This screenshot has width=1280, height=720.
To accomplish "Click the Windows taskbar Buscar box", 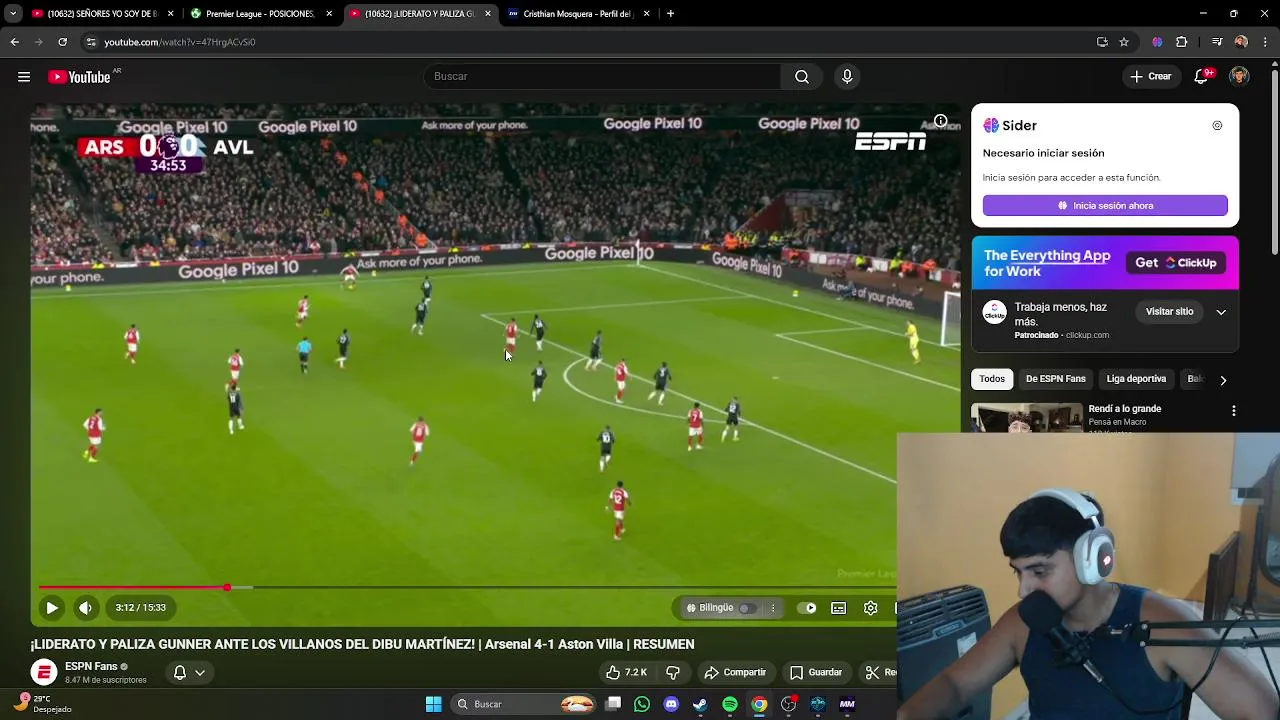I will [523, 704].
